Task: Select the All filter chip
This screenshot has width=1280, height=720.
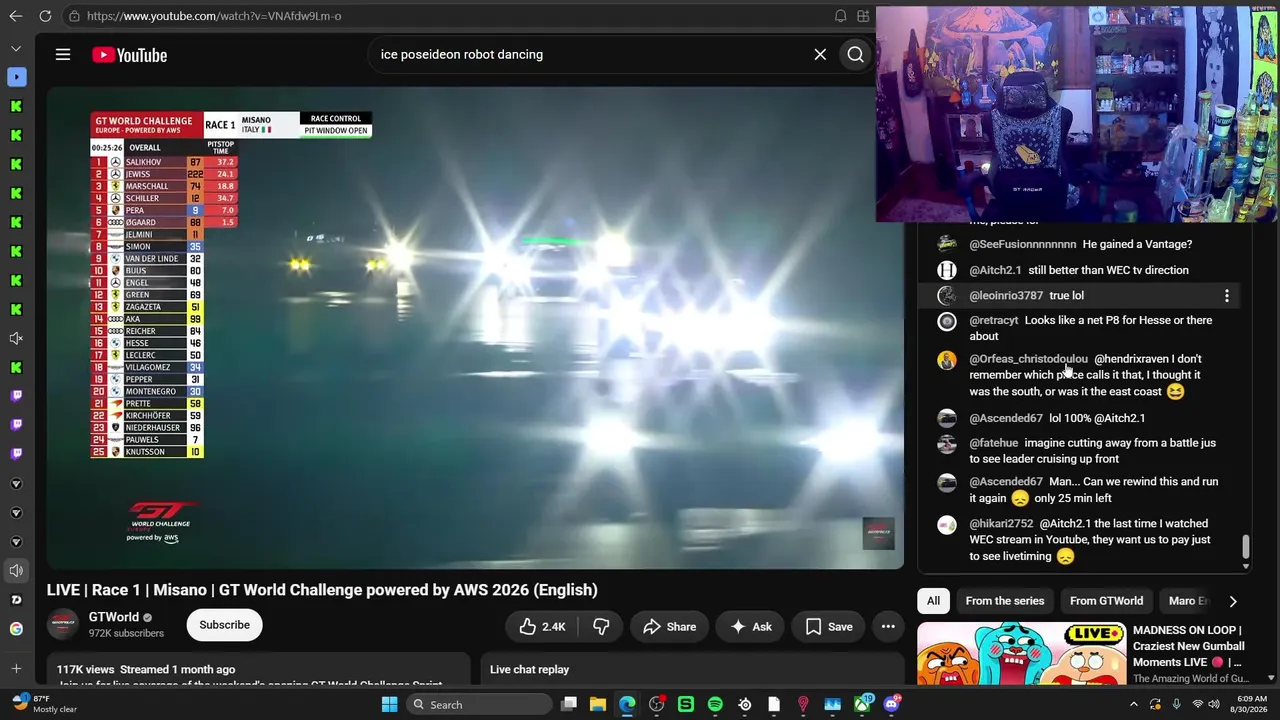Action: 933,601
